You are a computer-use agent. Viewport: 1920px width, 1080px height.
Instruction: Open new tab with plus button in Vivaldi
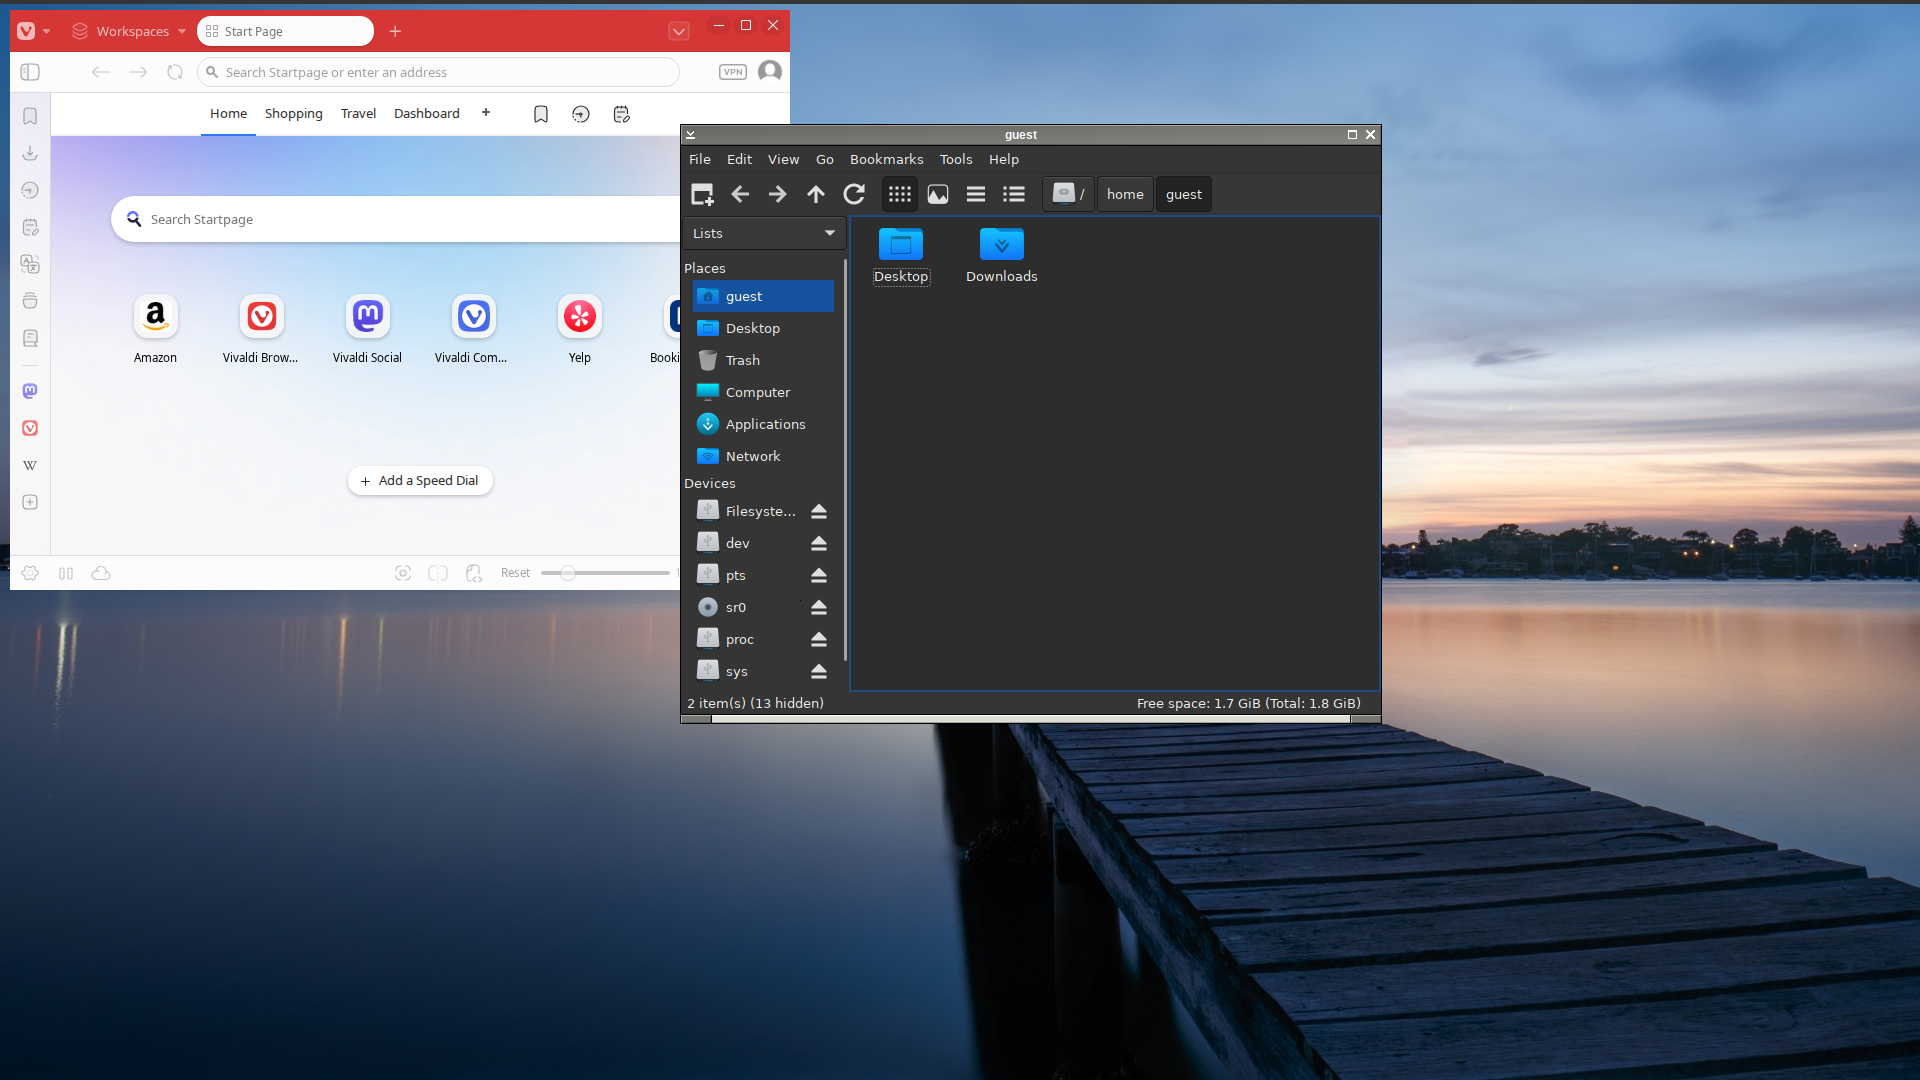[x=395, y=31]
